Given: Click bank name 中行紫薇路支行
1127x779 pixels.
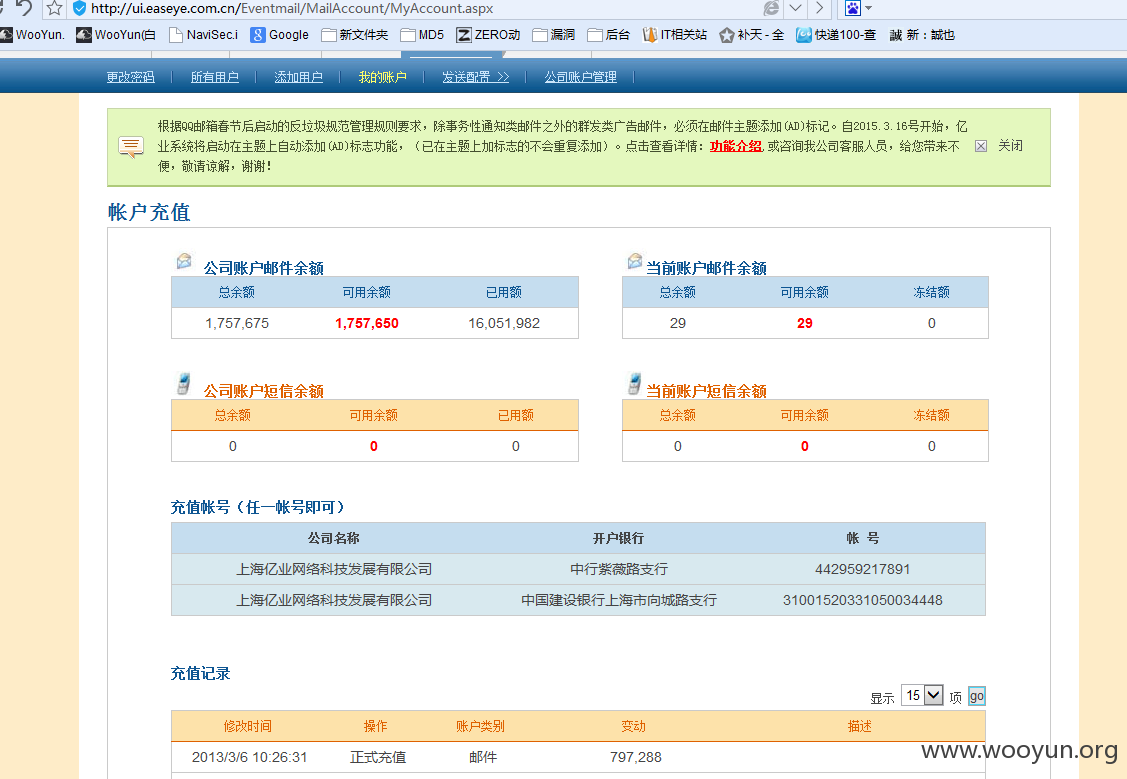Looking at the screenshot, I should pyautogui.click(x=619, y=569).
